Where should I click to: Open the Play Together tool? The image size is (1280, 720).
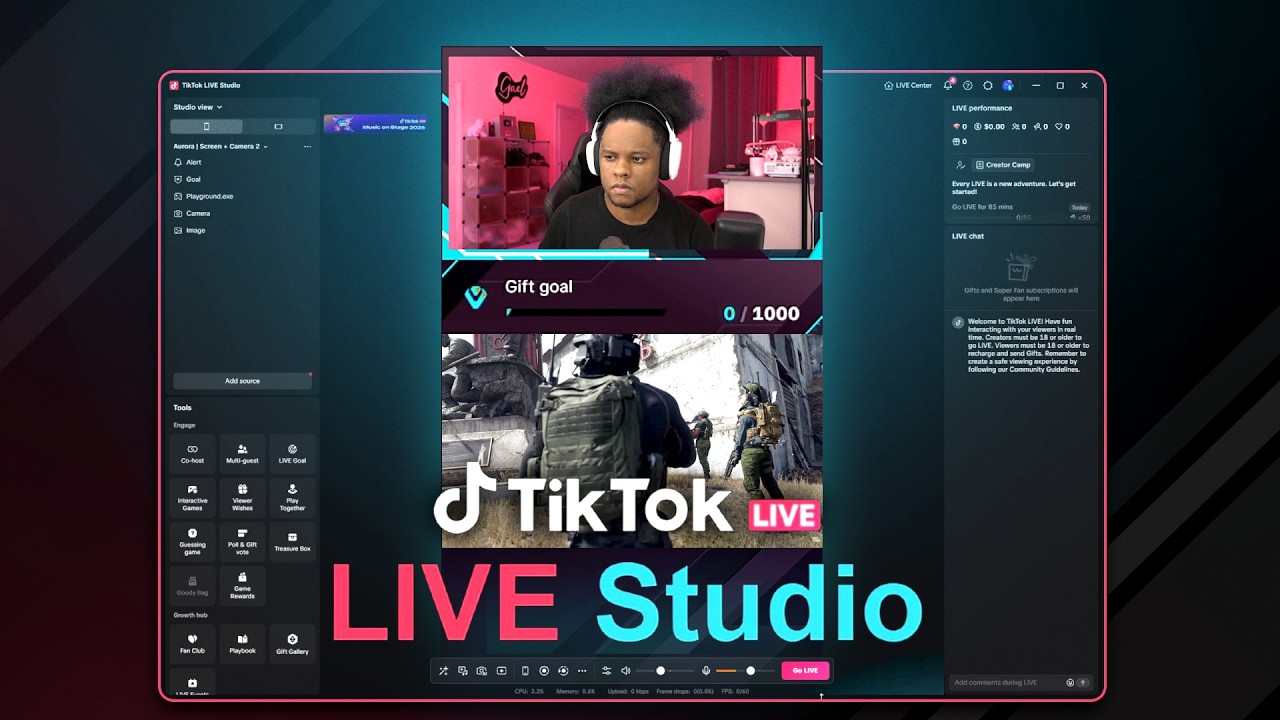click(292, 498)
